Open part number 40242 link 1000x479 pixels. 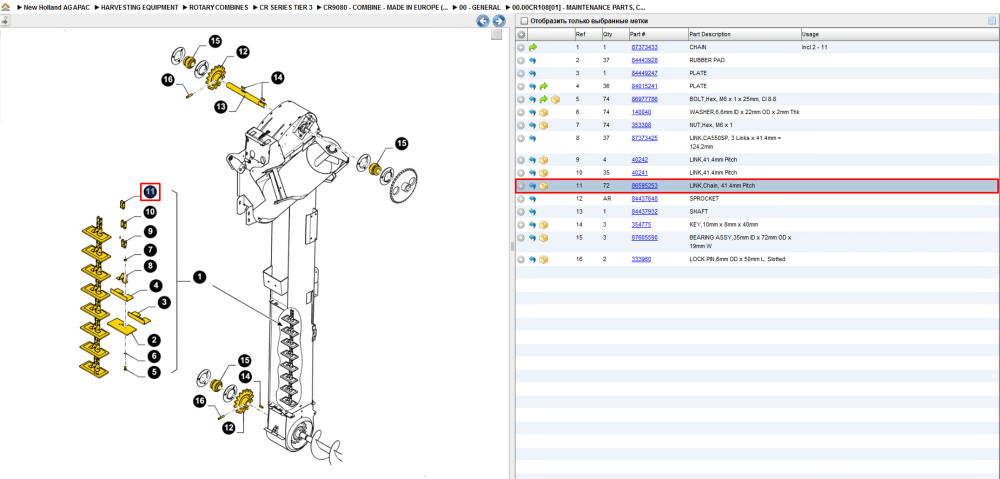point(640,160)
